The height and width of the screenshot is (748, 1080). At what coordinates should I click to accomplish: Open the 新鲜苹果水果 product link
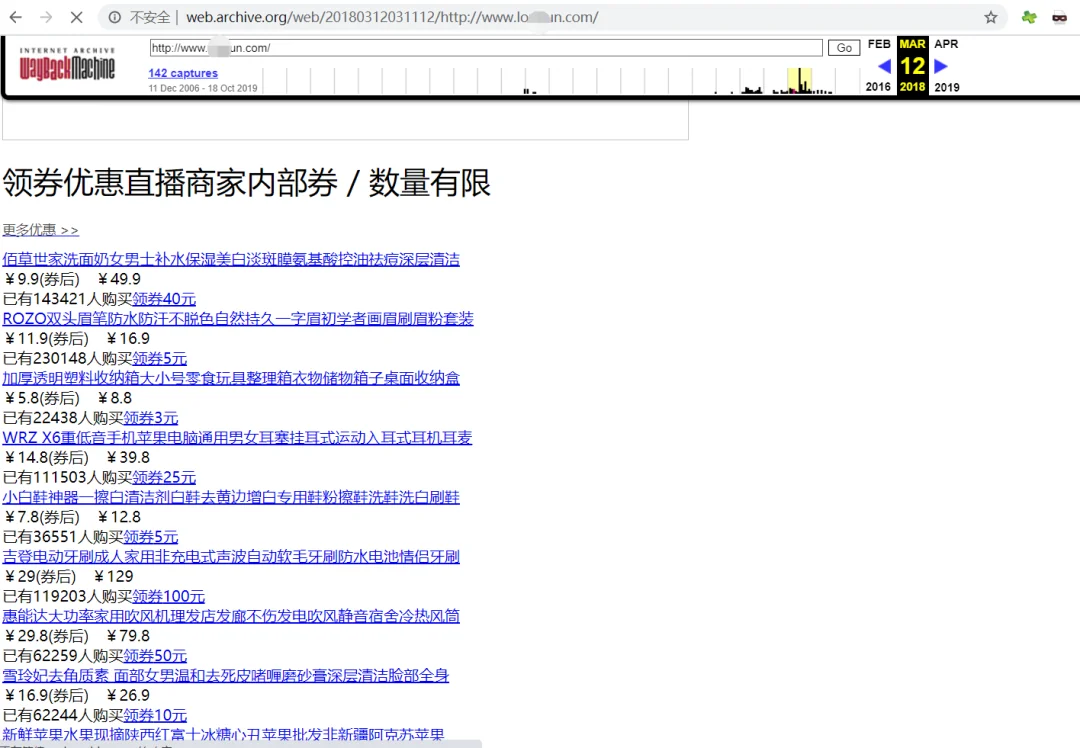coord(223,735)
